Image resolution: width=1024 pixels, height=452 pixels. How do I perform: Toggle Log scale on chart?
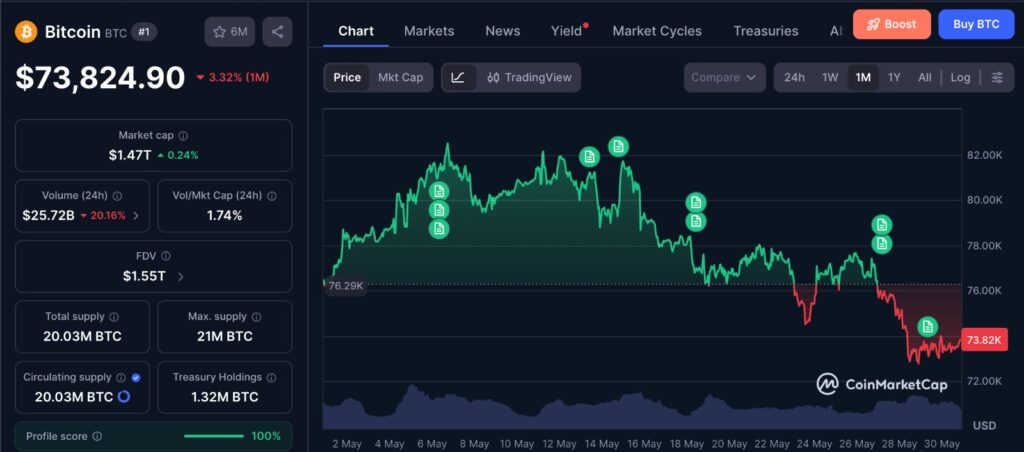coord(960,78)
